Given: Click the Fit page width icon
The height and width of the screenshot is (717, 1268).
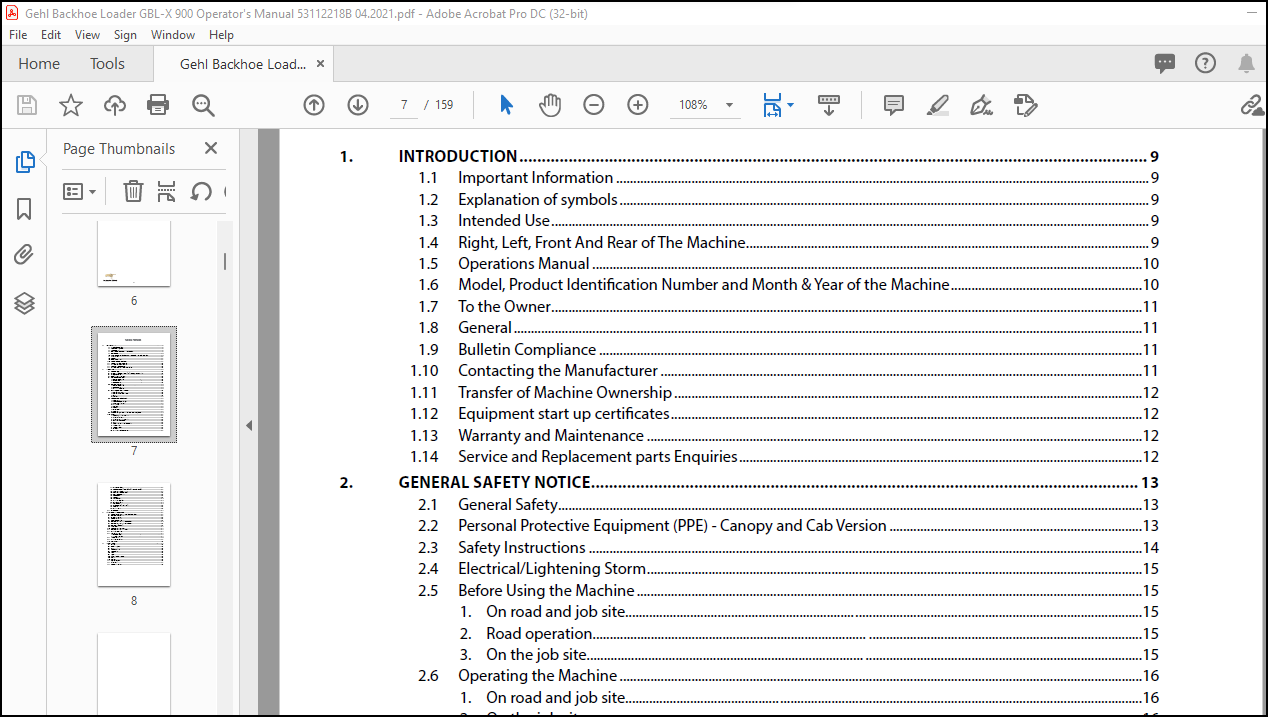Looking at the screenshot, I should coord(772,105).
